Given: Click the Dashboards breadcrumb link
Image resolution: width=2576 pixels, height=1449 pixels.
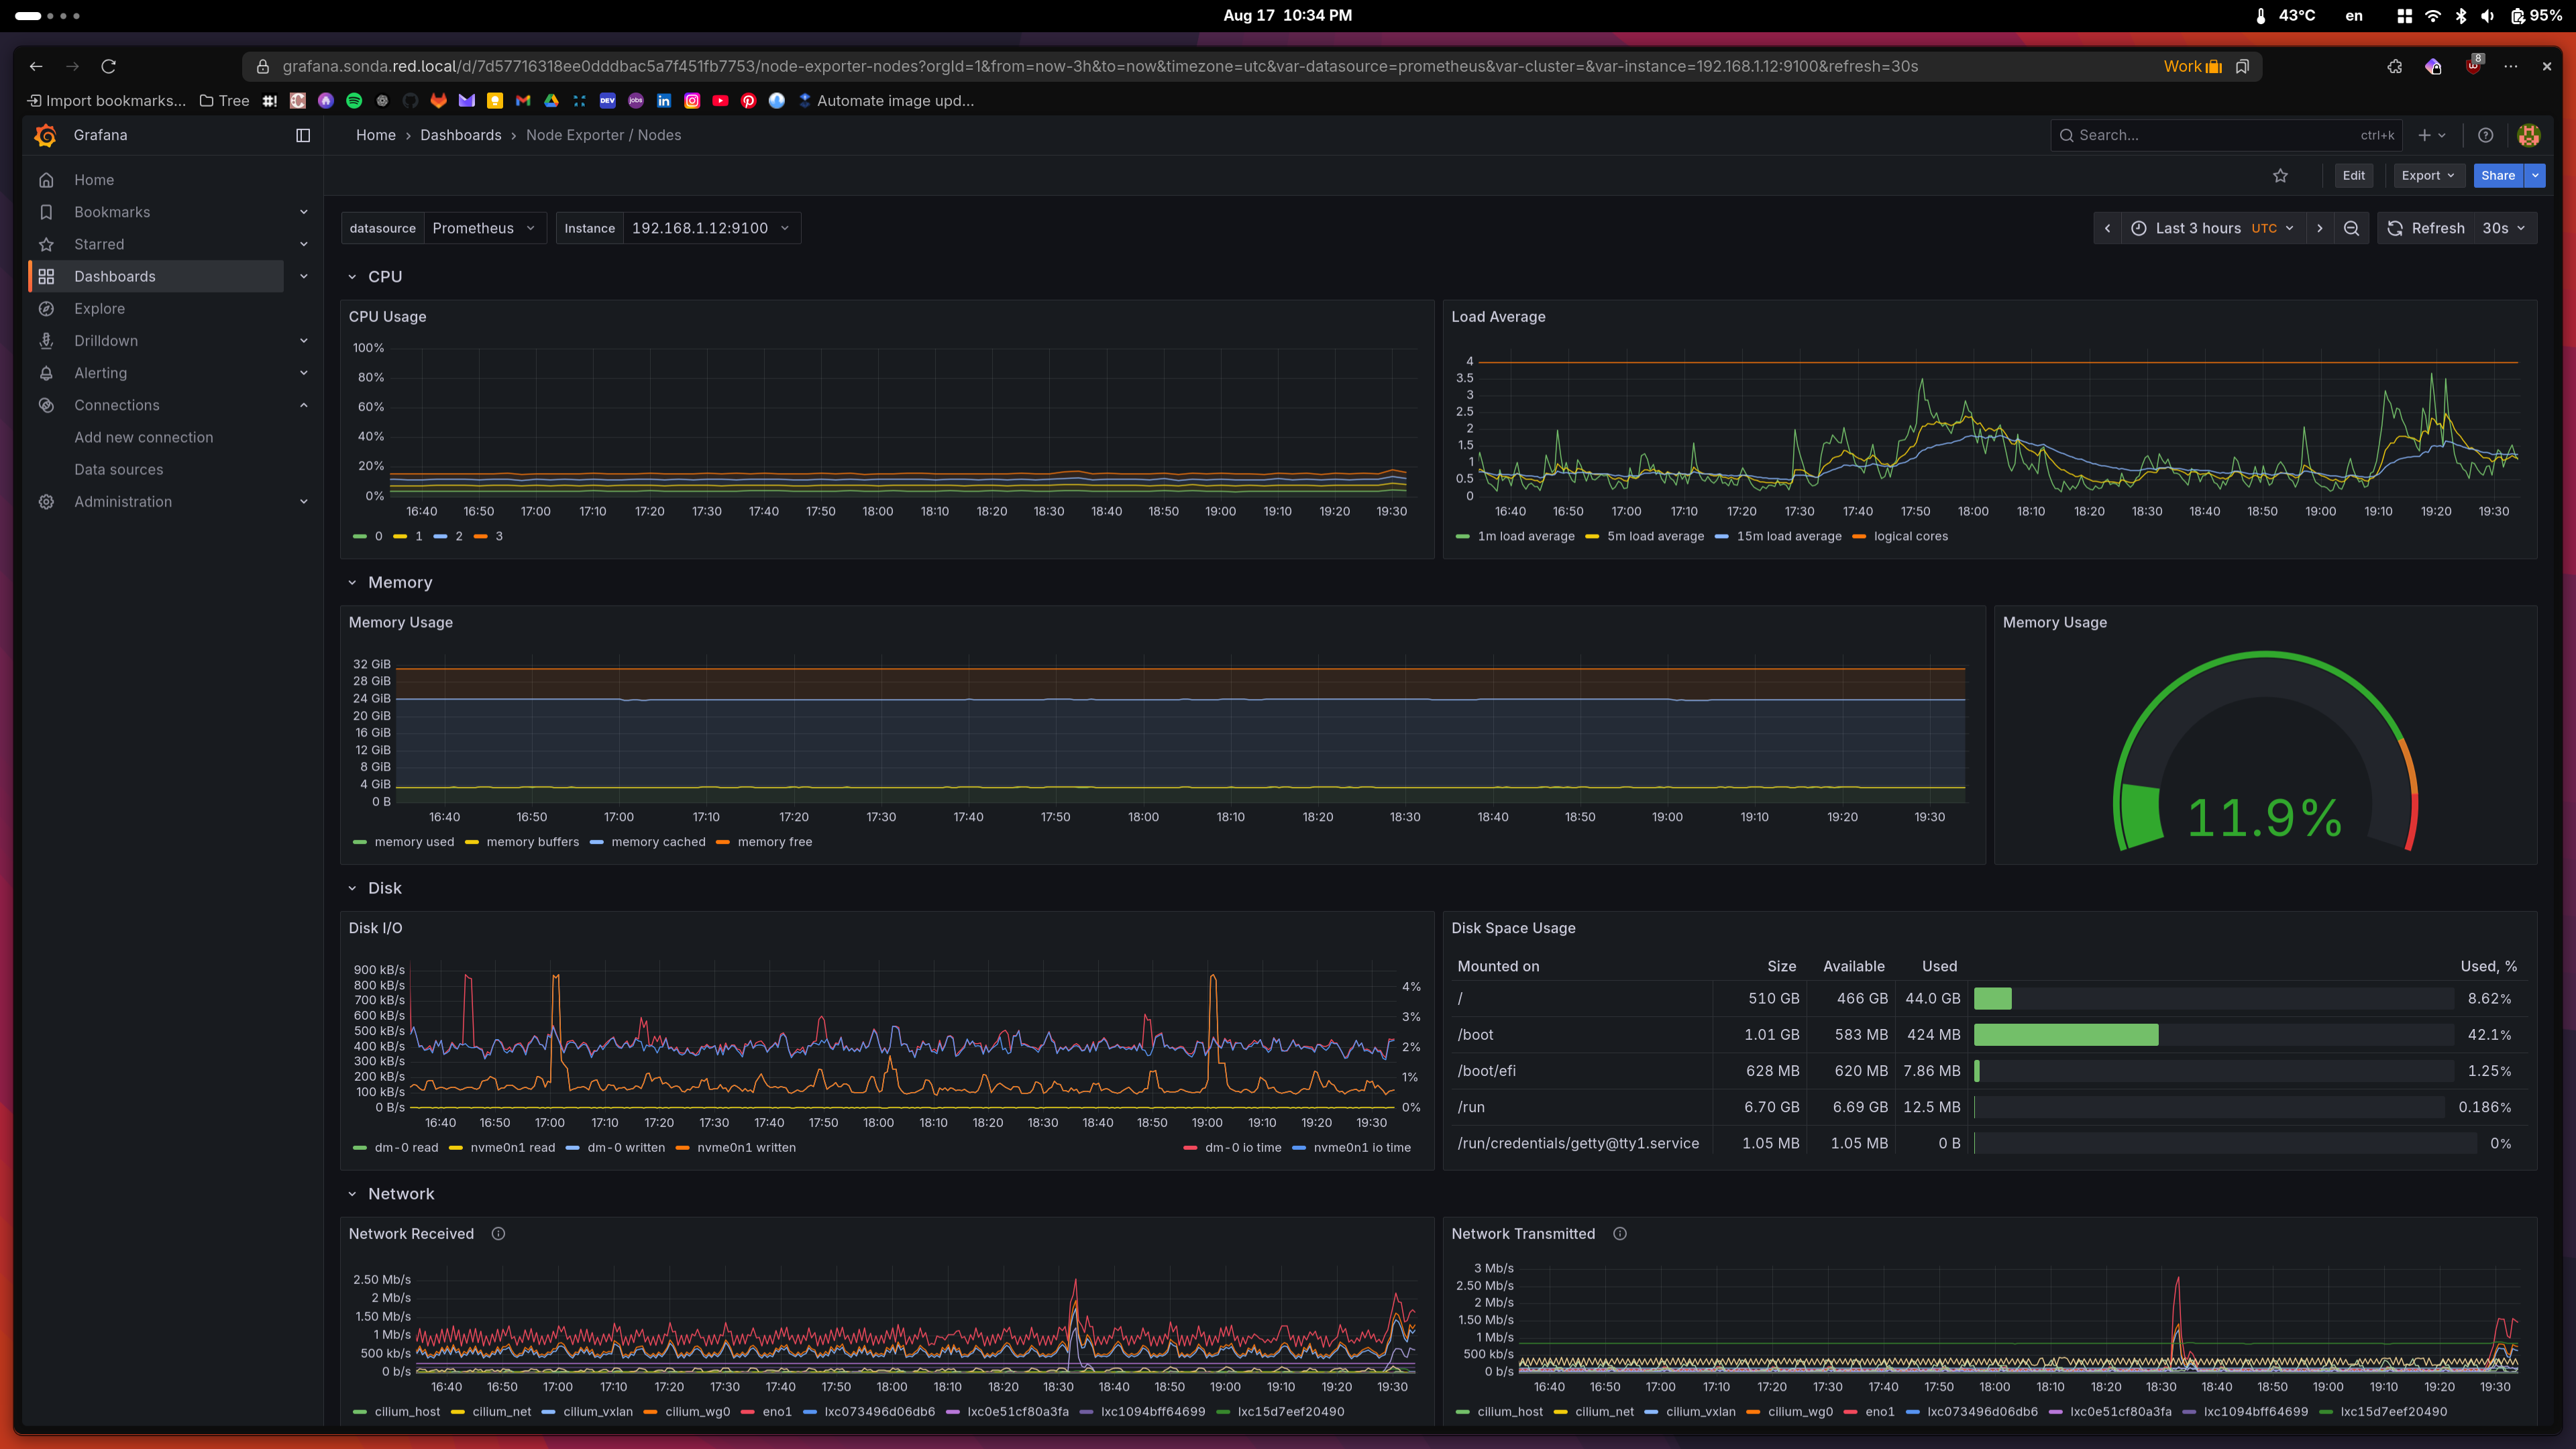Looking at the screenshot, I should coord(460,135).
